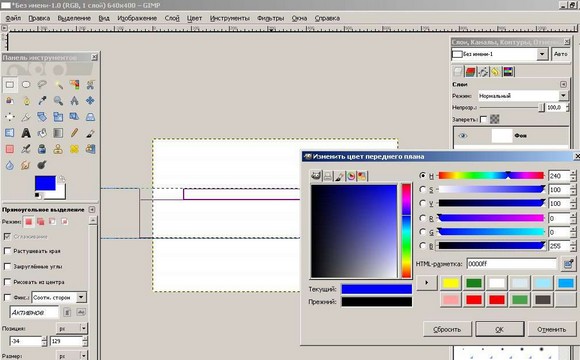This screenshot has height=360, width=580.
Task: Select the Ellipse Select tool
Action: tap(26, 85)
